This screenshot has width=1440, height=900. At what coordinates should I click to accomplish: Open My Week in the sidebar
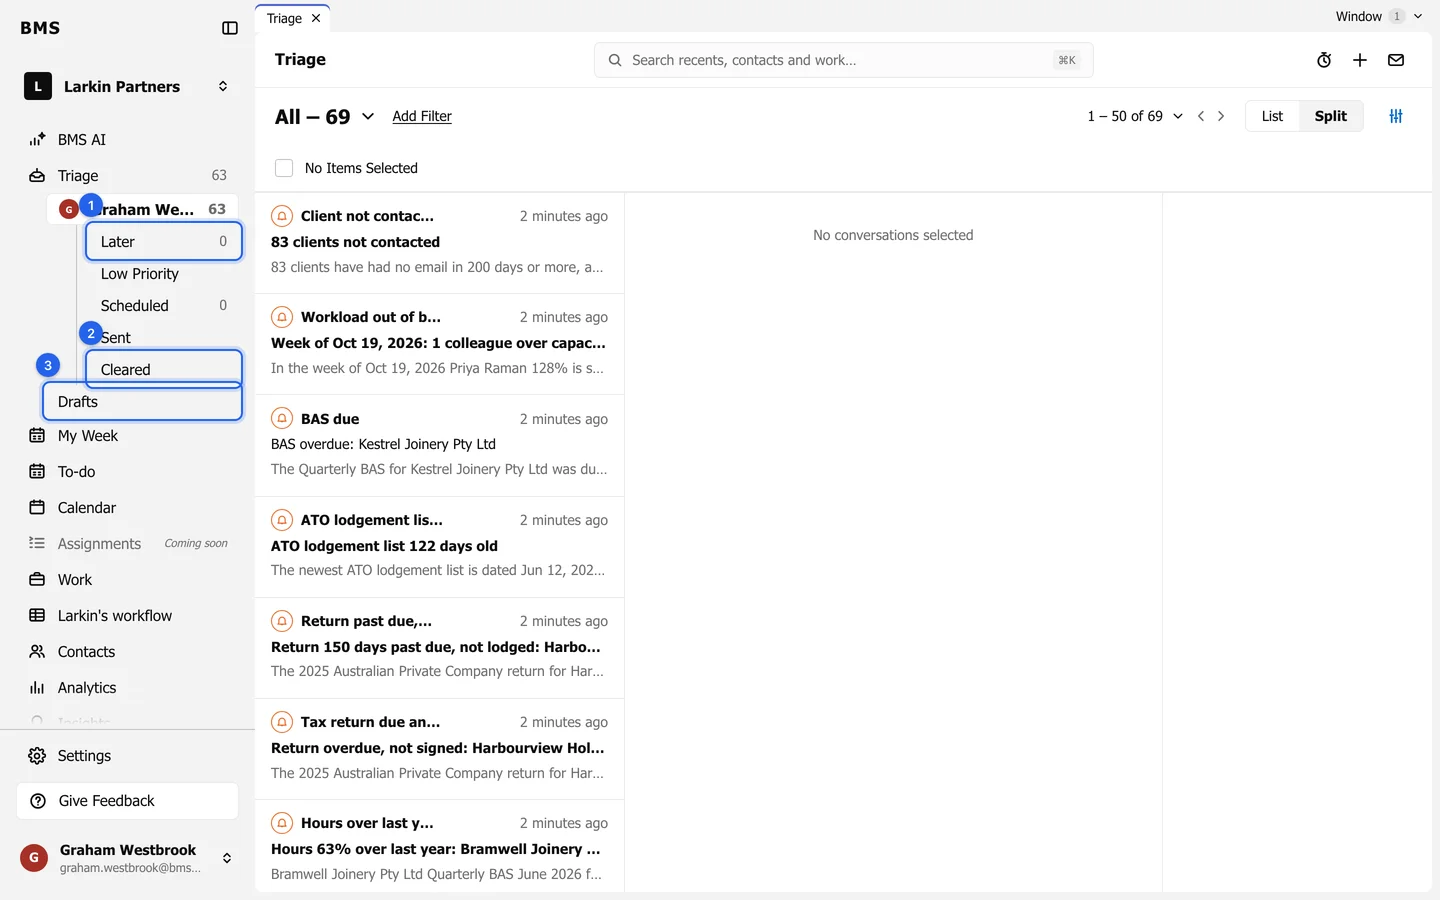tap(128, 435)
